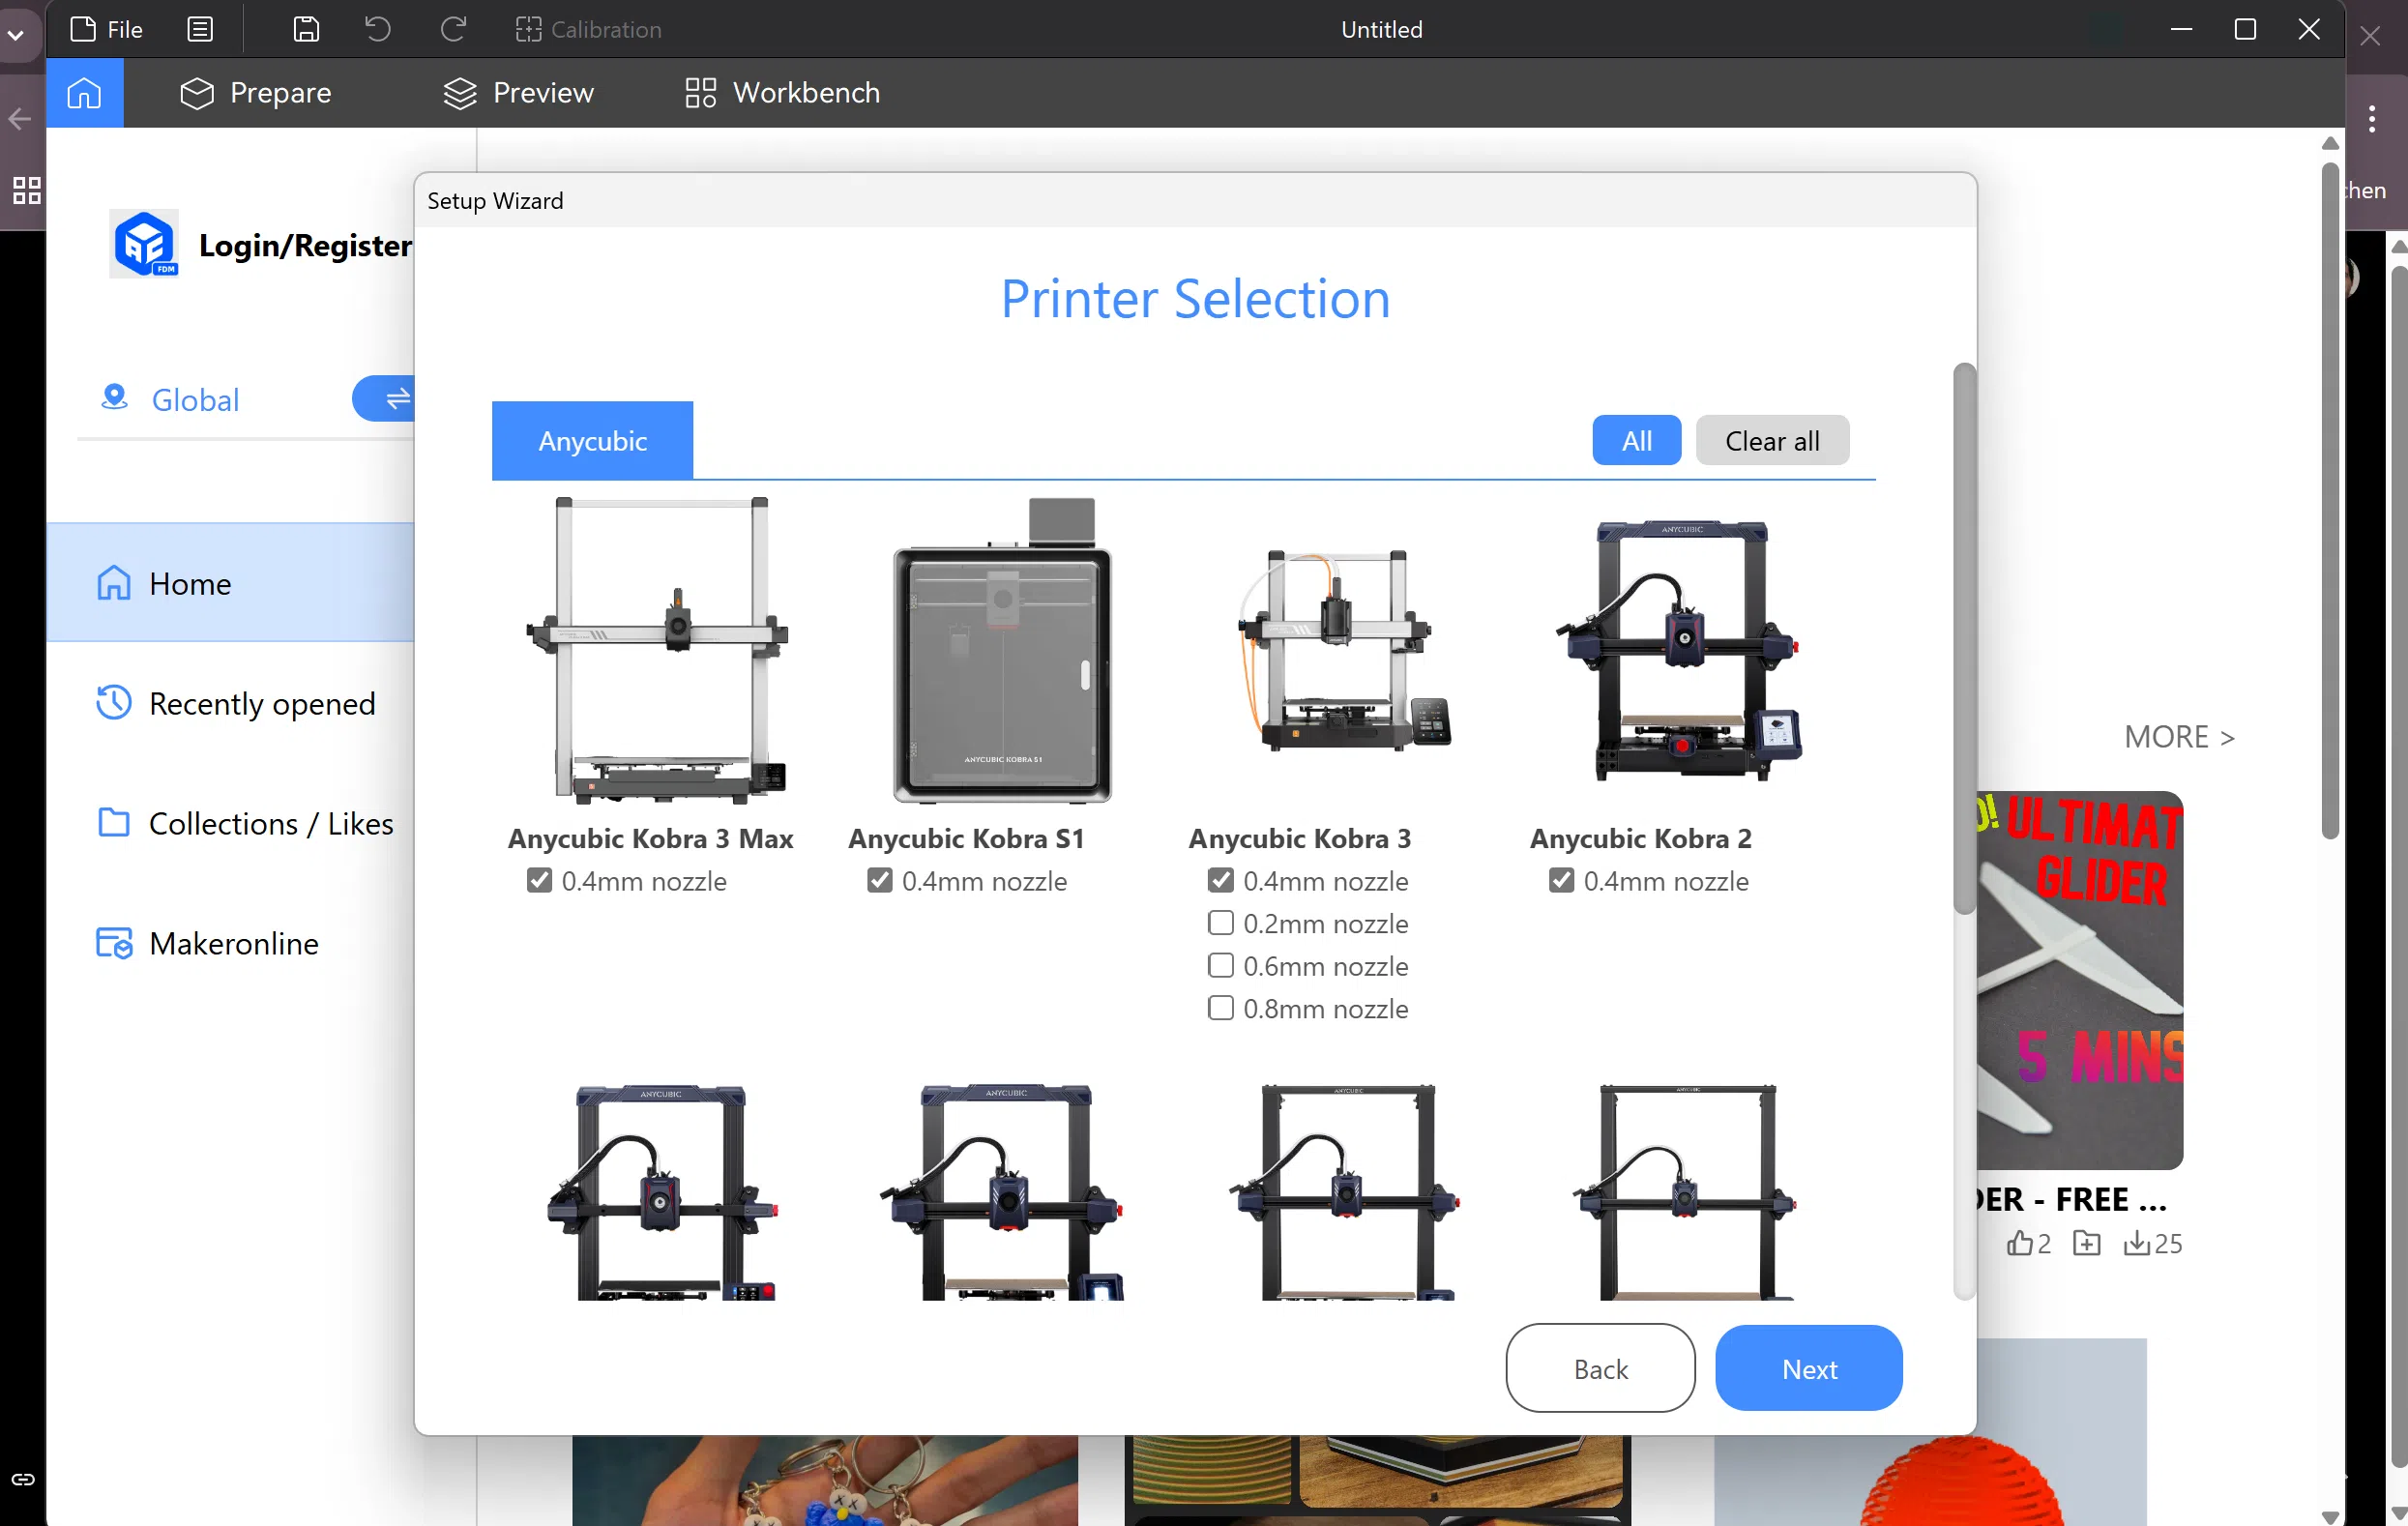Click the back arrow in background window
The height and width of the screenshot is (1526, 2408).
click(20, 119)
